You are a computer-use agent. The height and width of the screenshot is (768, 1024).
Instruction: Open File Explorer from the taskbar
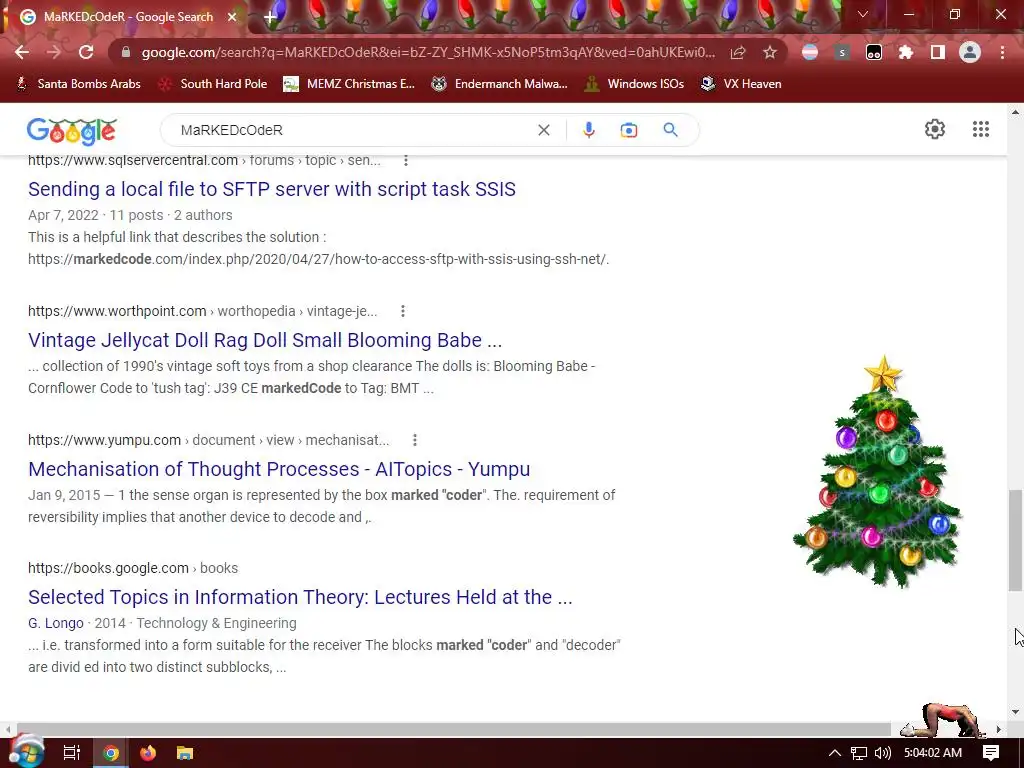[185, 753]
